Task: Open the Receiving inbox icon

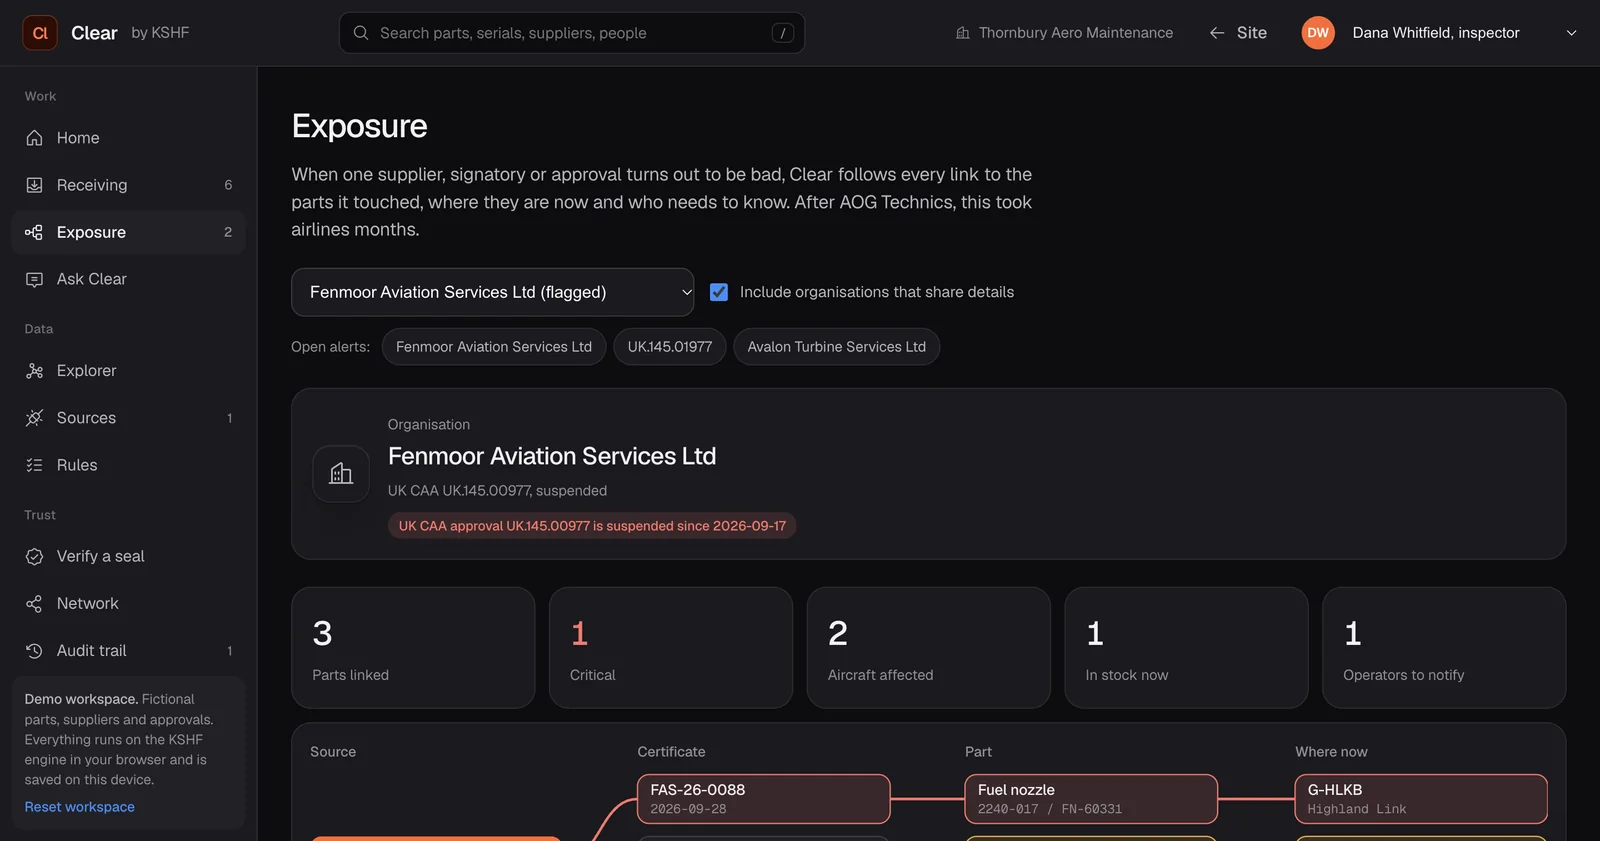Action: tap(34, 185)
